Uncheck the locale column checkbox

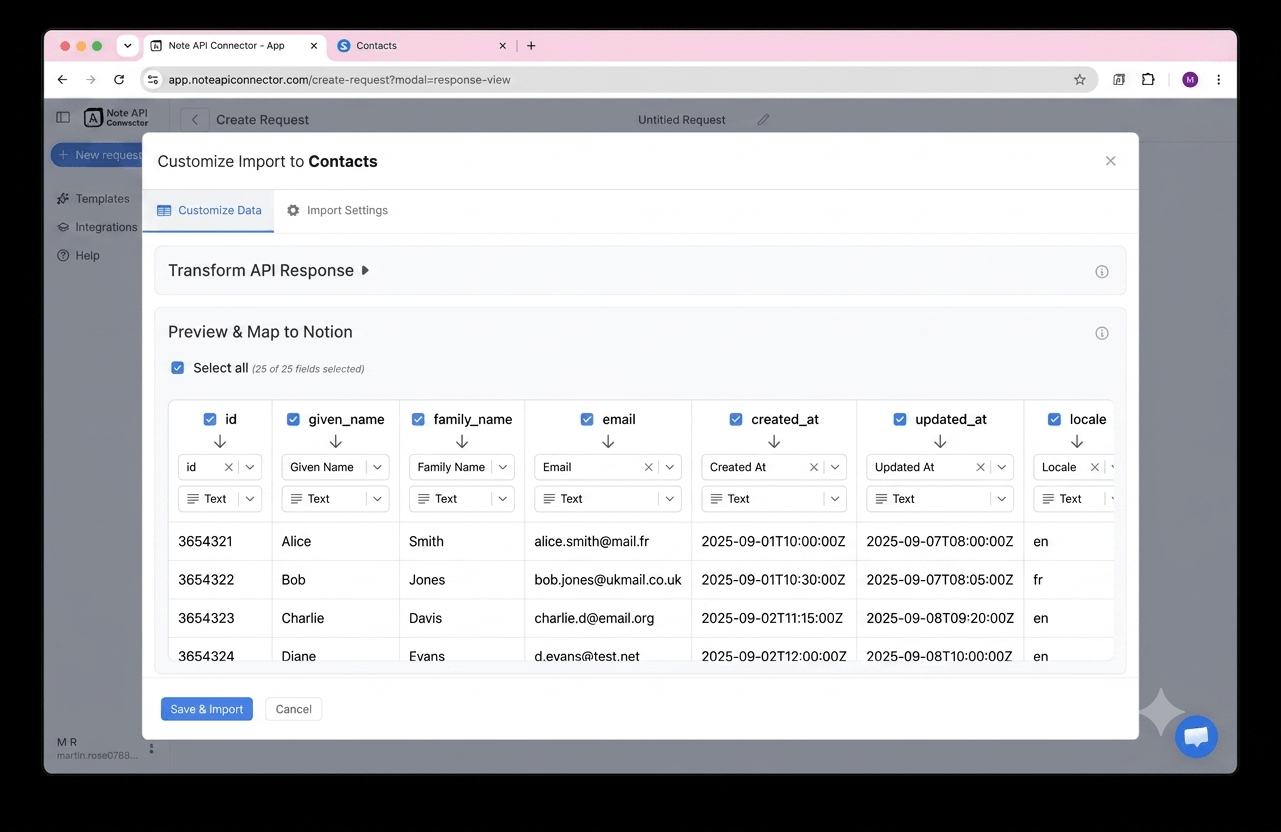[x=1054, y=419]
